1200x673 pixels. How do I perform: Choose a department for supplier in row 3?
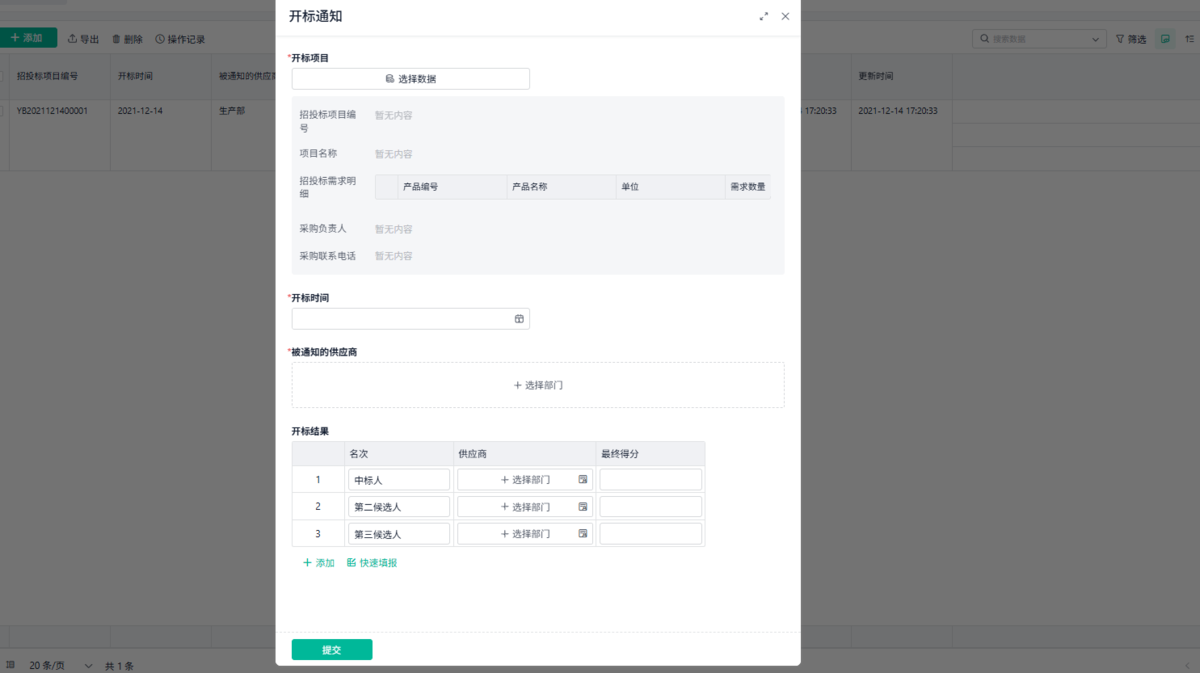[525, 534]
